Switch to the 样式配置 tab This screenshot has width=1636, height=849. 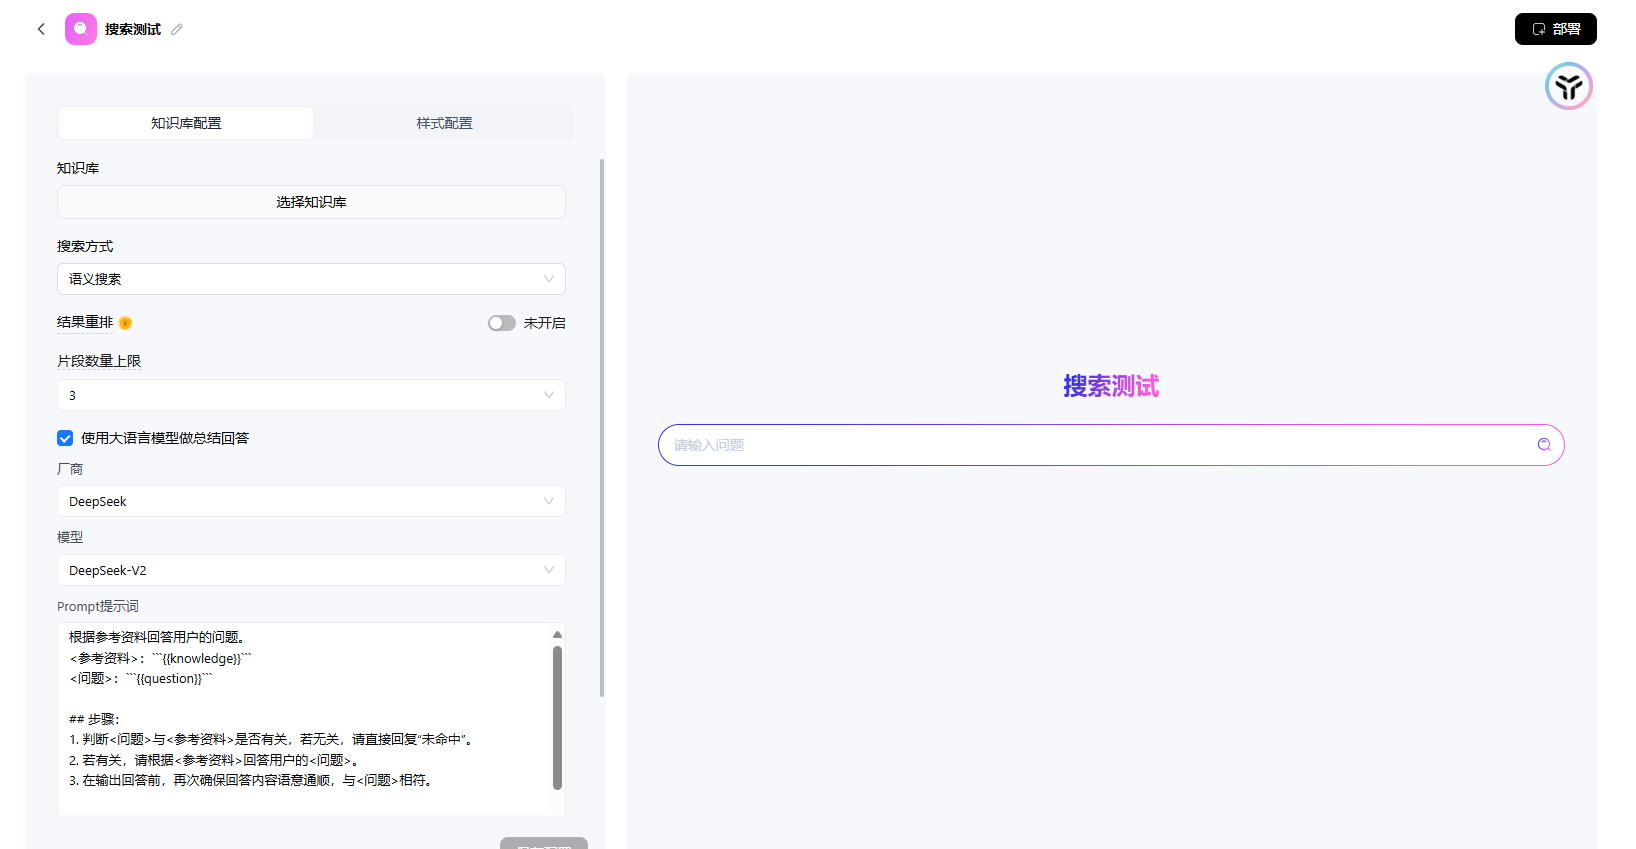tap(444, 123)
